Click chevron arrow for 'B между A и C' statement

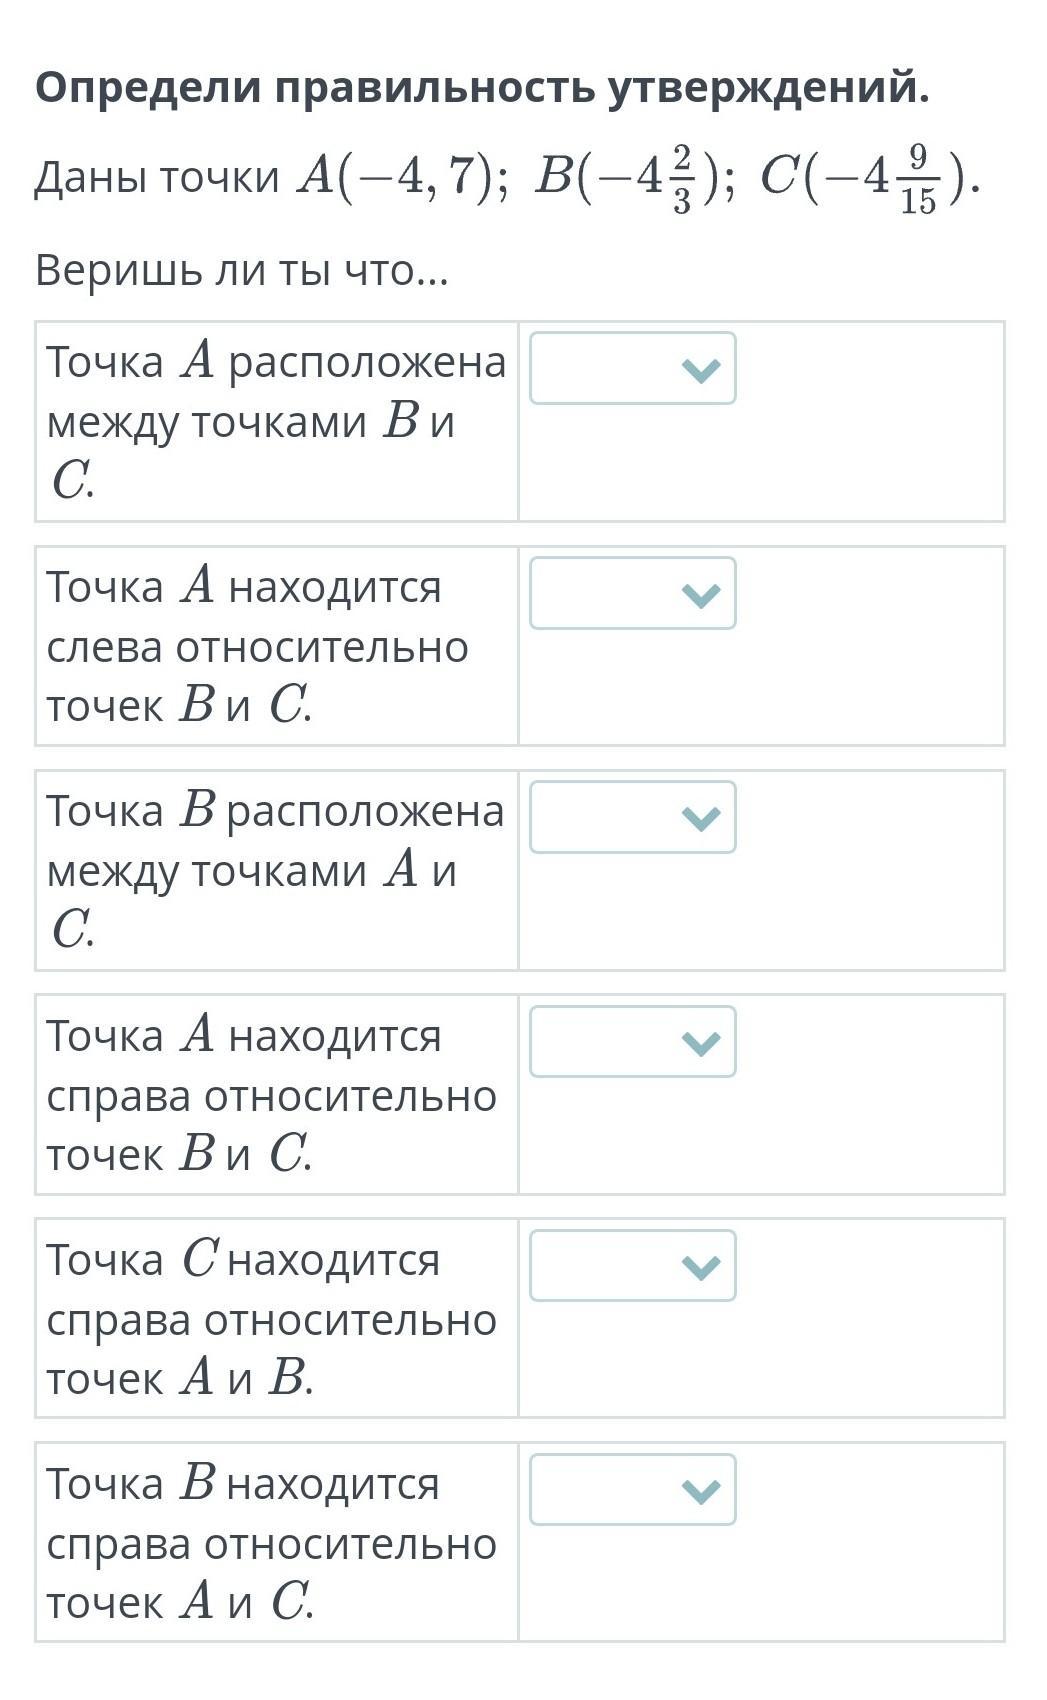pyautogui.click(x=700, y=819)
